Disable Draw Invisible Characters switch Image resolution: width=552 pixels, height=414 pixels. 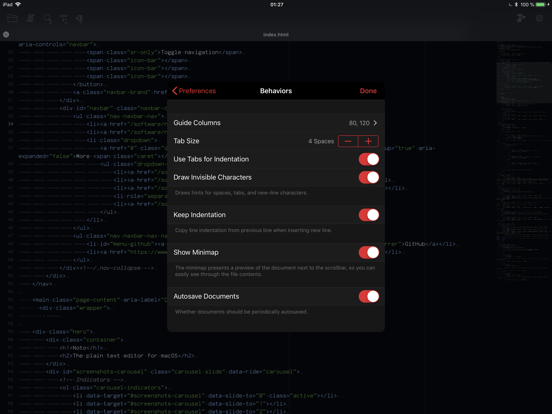tap(369, 177)
